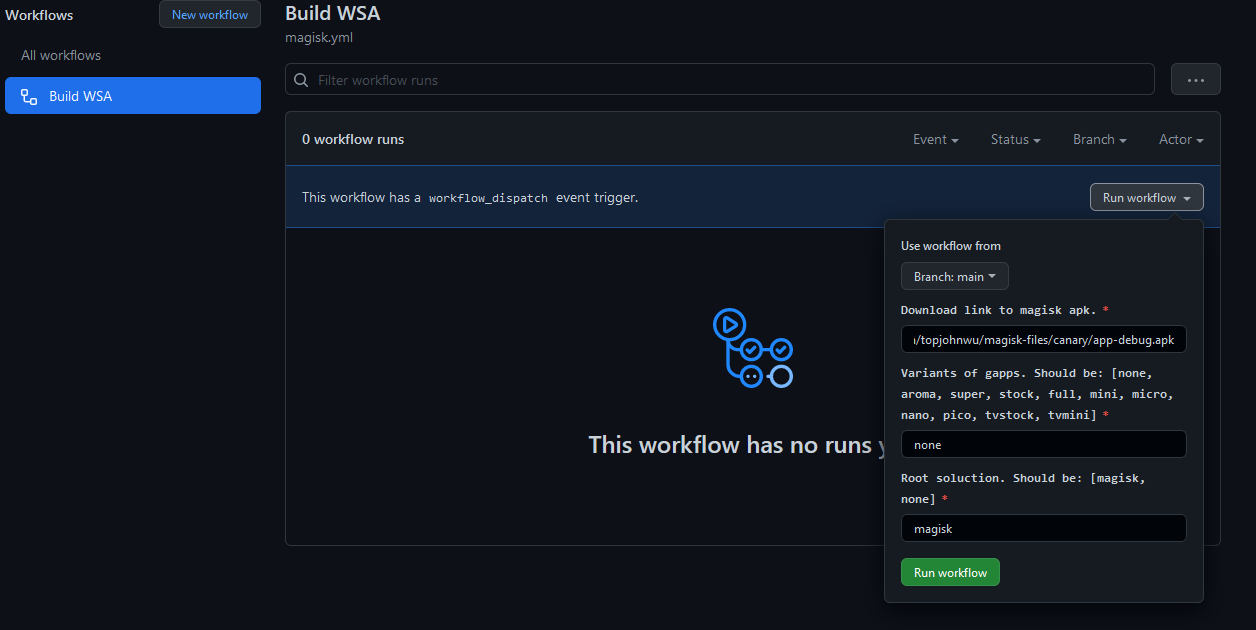The image size is (1256, 630).
Task: Click the workflow_dispatch code label
Action: (488, 198)
